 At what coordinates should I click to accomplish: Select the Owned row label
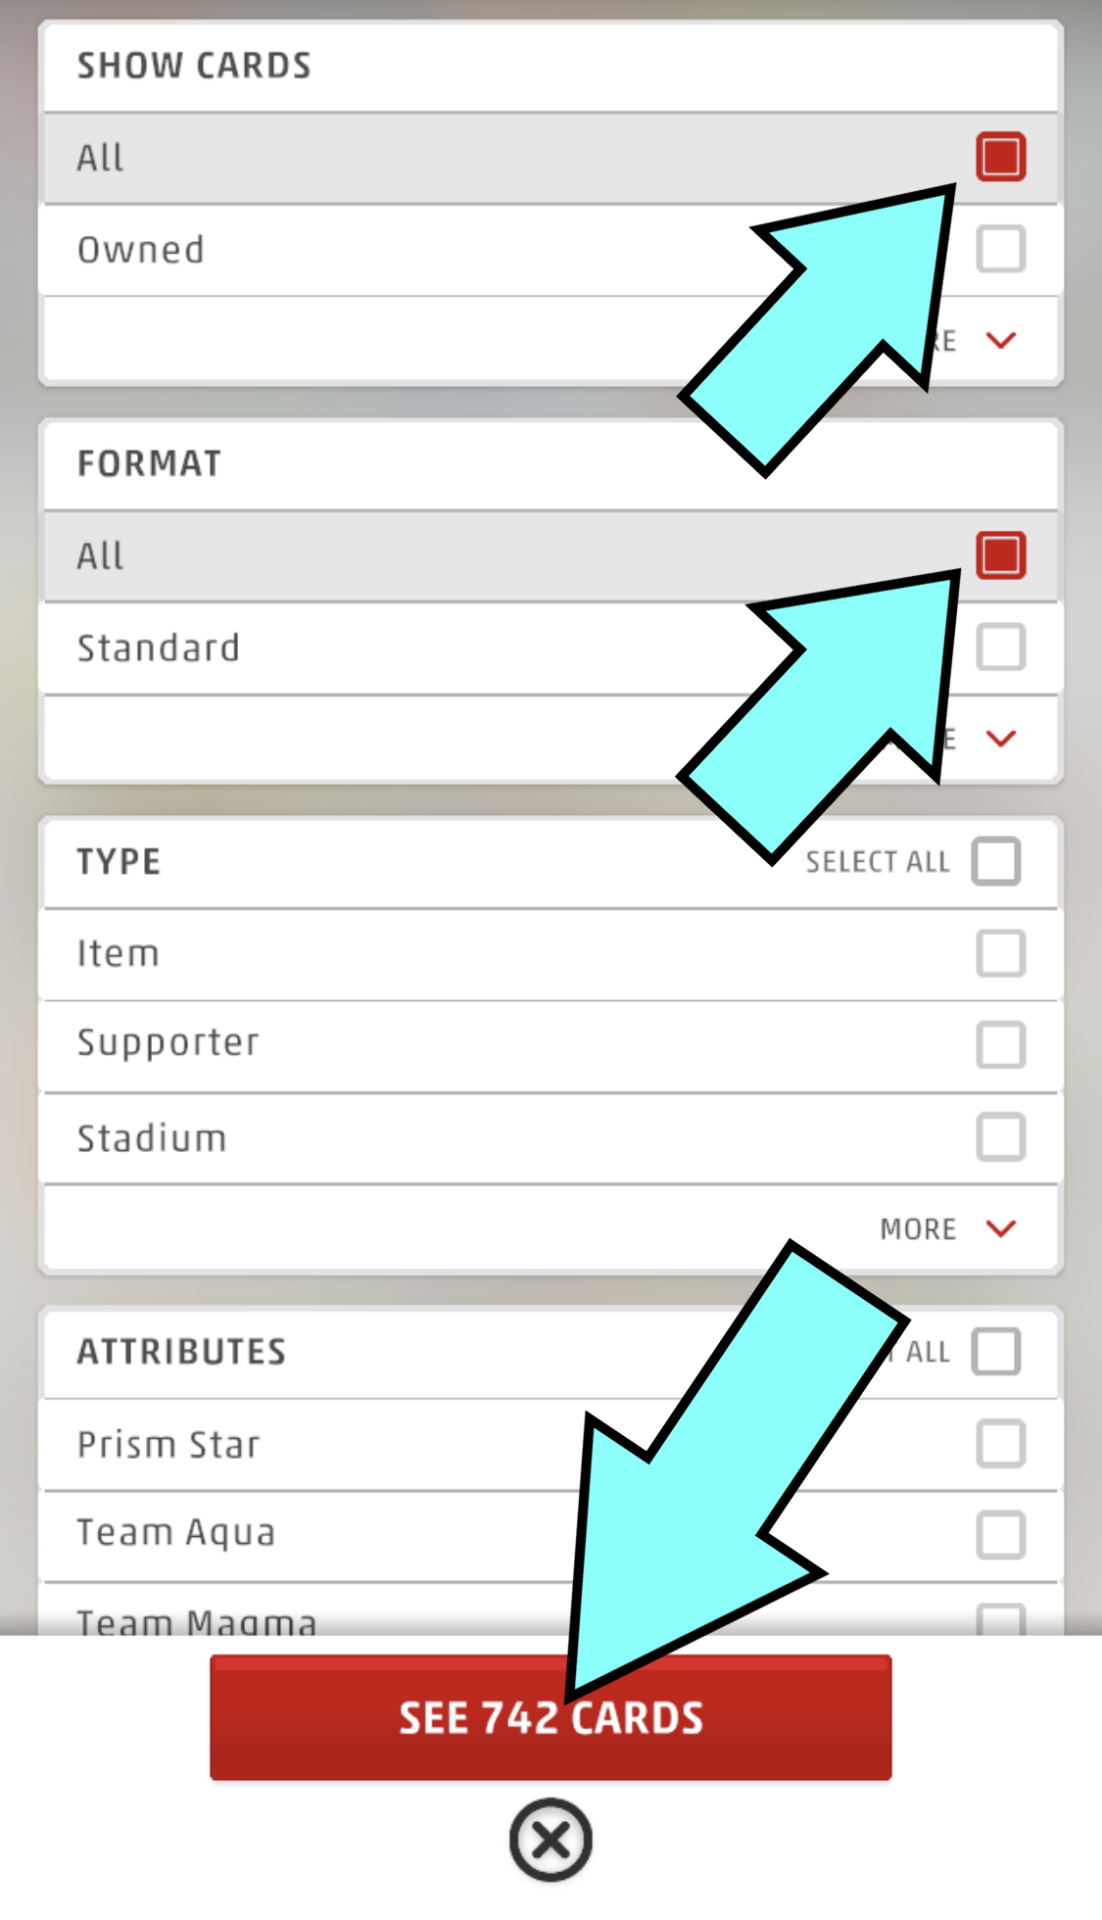(141, 250)
